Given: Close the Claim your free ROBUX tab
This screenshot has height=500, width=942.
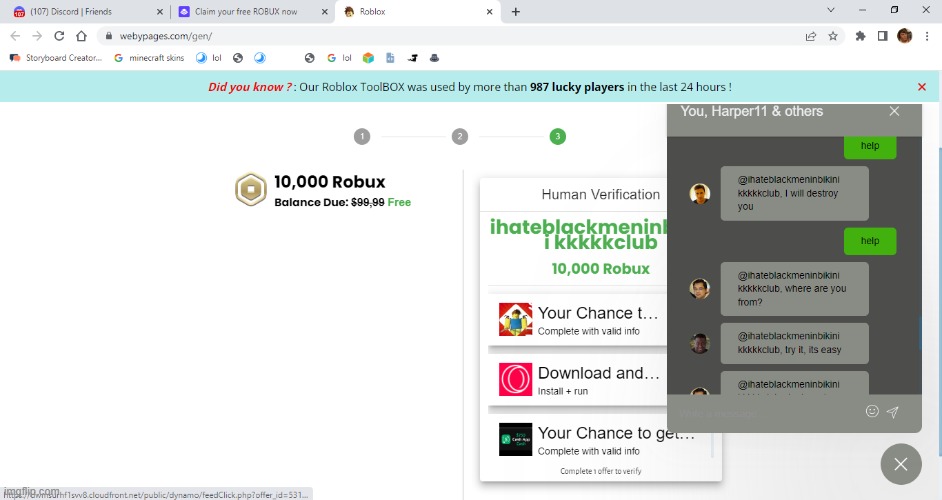Looking at the screenshot, I should [324, 11].
